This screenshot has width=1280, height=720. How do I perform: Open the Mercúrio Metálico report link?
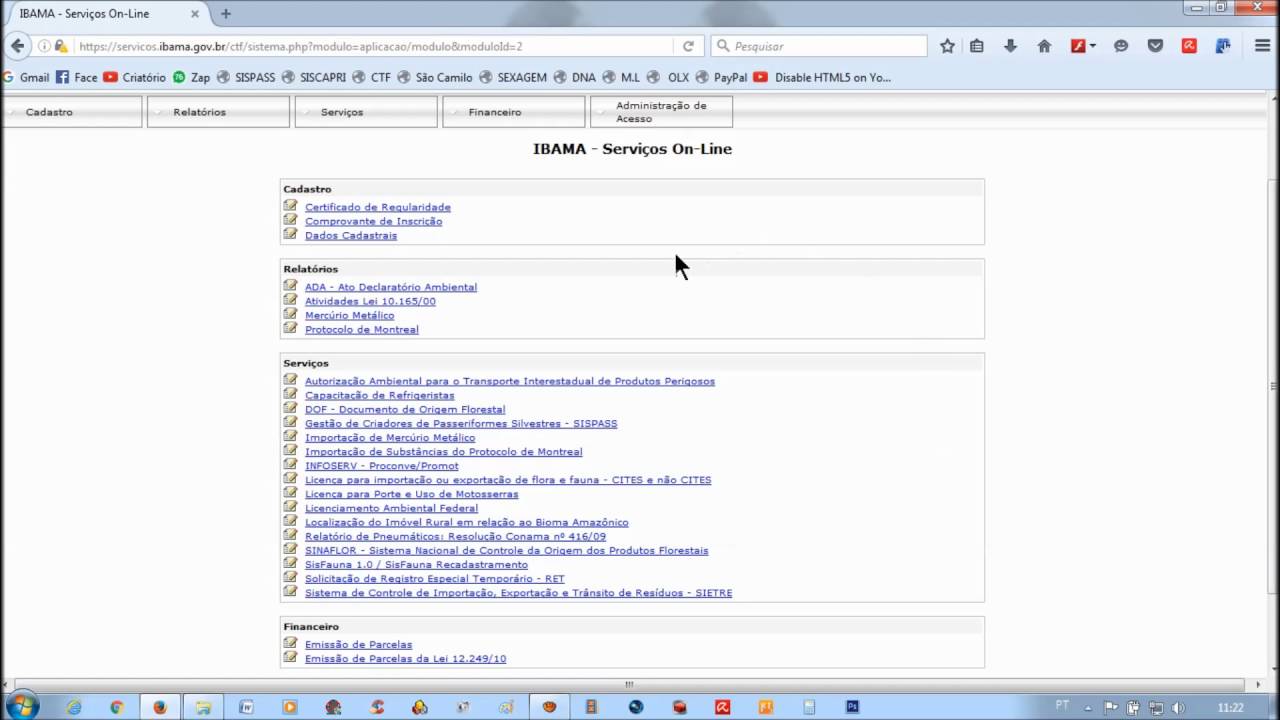click(349, 315)
